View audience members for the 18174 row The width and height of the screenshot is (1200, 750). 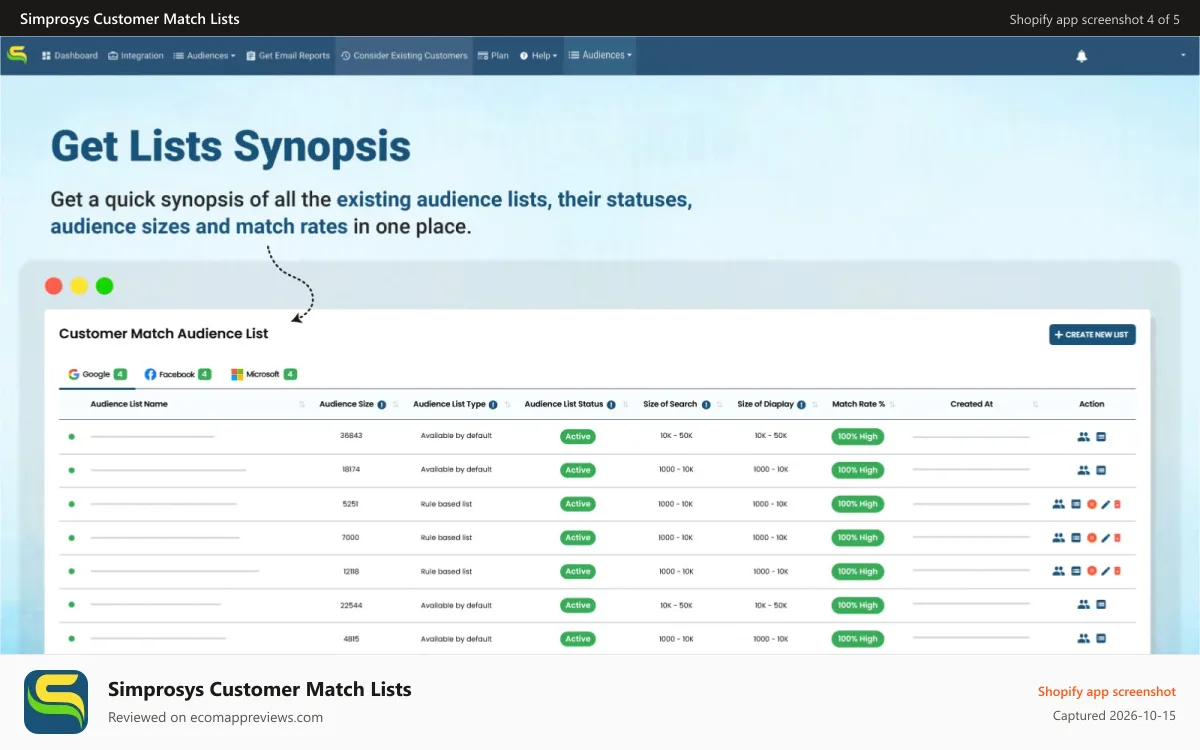pos(1083,470)
